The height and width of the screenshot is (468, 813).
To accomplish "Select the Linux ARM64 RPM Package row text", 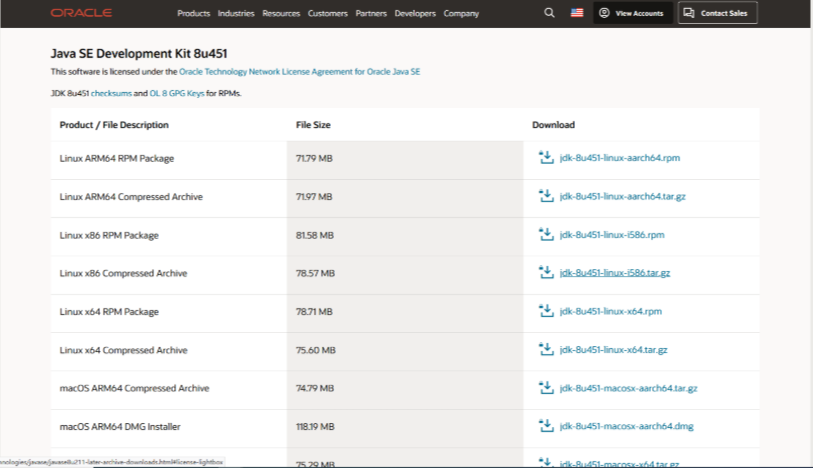I will click(x=117, y=158).
